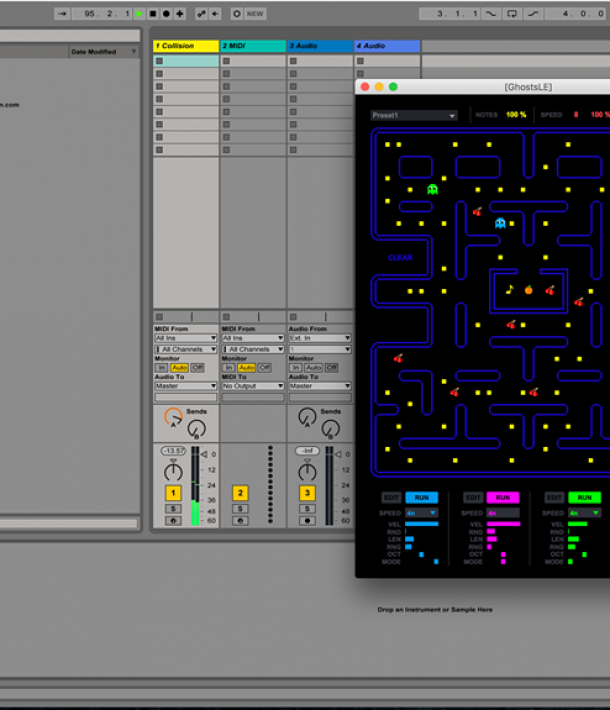Click the NEW button in the transport
The height and width of the screenshot is (710, 610).
[x=255, y=14]
